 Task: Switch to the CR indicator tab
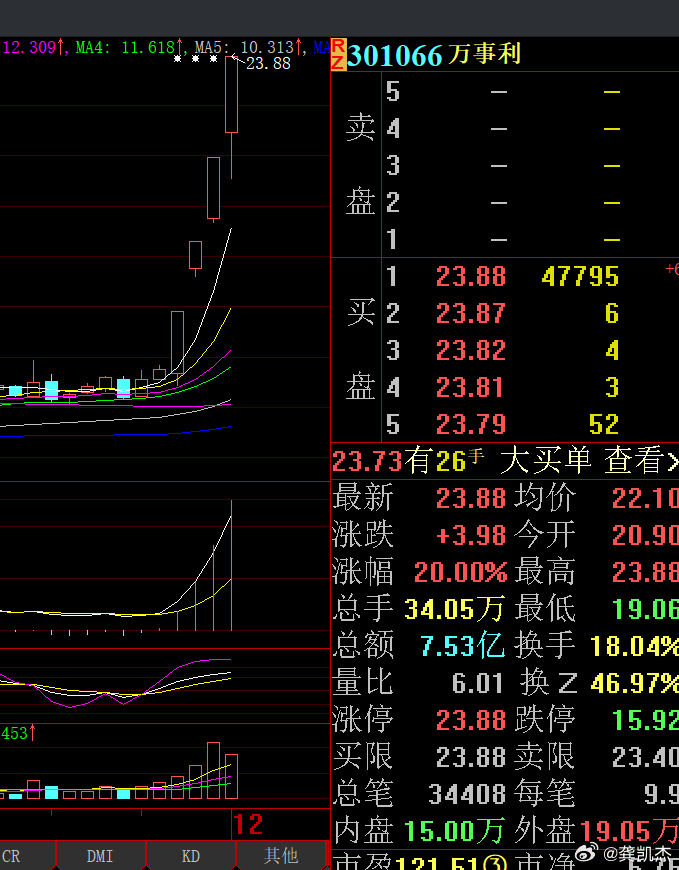point(11,855)
